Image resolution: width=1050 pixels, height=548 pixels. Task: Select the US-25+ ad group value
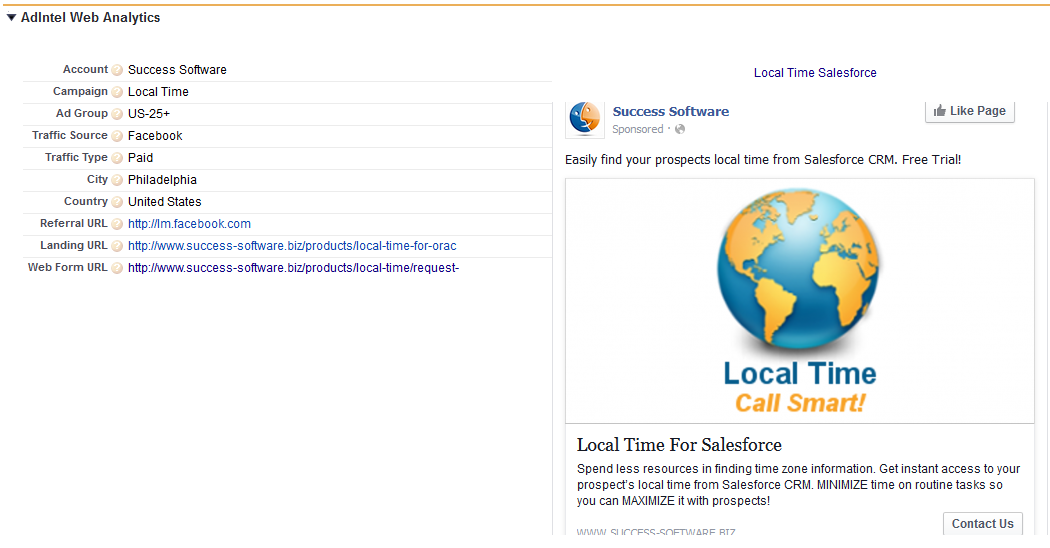(x=149, y=114)
